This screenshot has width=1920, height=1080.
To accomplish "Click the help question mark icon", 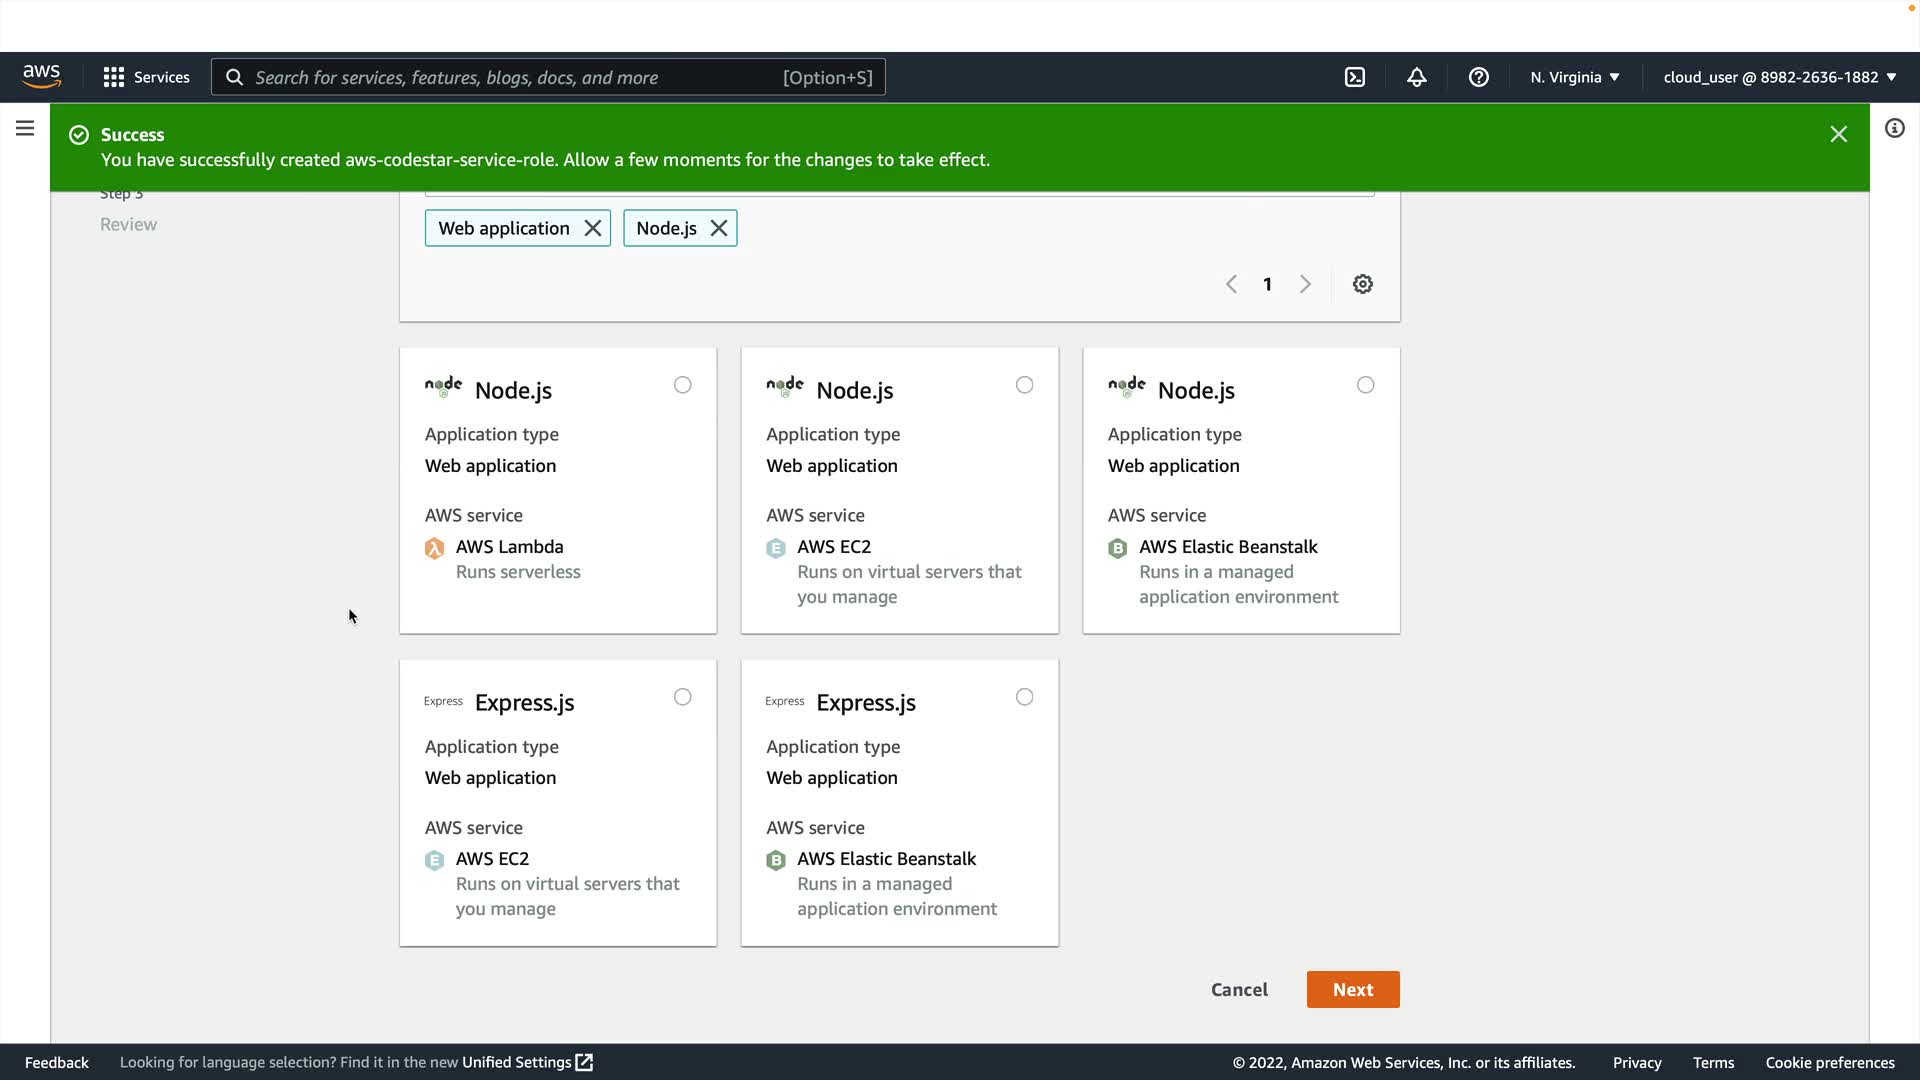I will pos(1478,77).
